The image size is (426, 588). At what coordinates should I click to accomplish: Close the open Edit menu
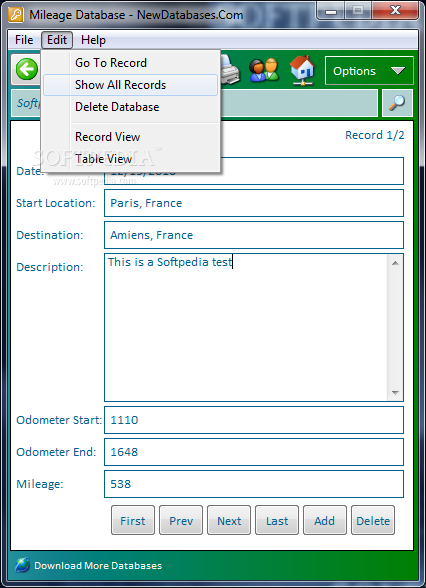coord(57,40)
